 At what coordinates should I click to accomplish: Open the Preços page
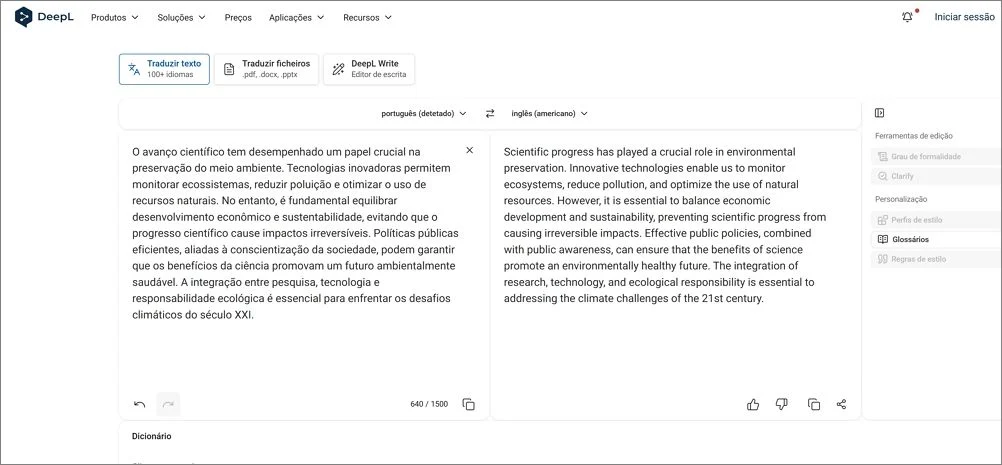coord(238,17)
